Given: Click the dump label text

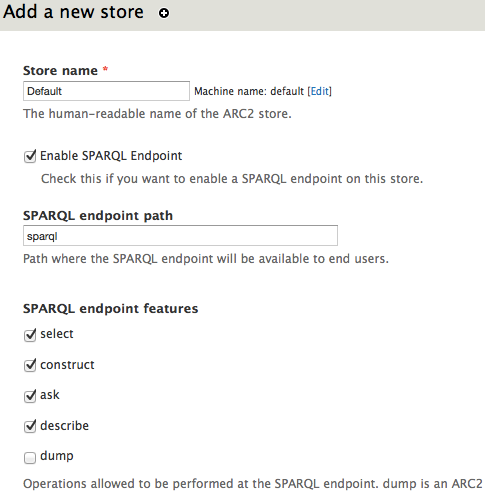Looking at the screenshot, I should pyautogui.click(x=57, y=456).
